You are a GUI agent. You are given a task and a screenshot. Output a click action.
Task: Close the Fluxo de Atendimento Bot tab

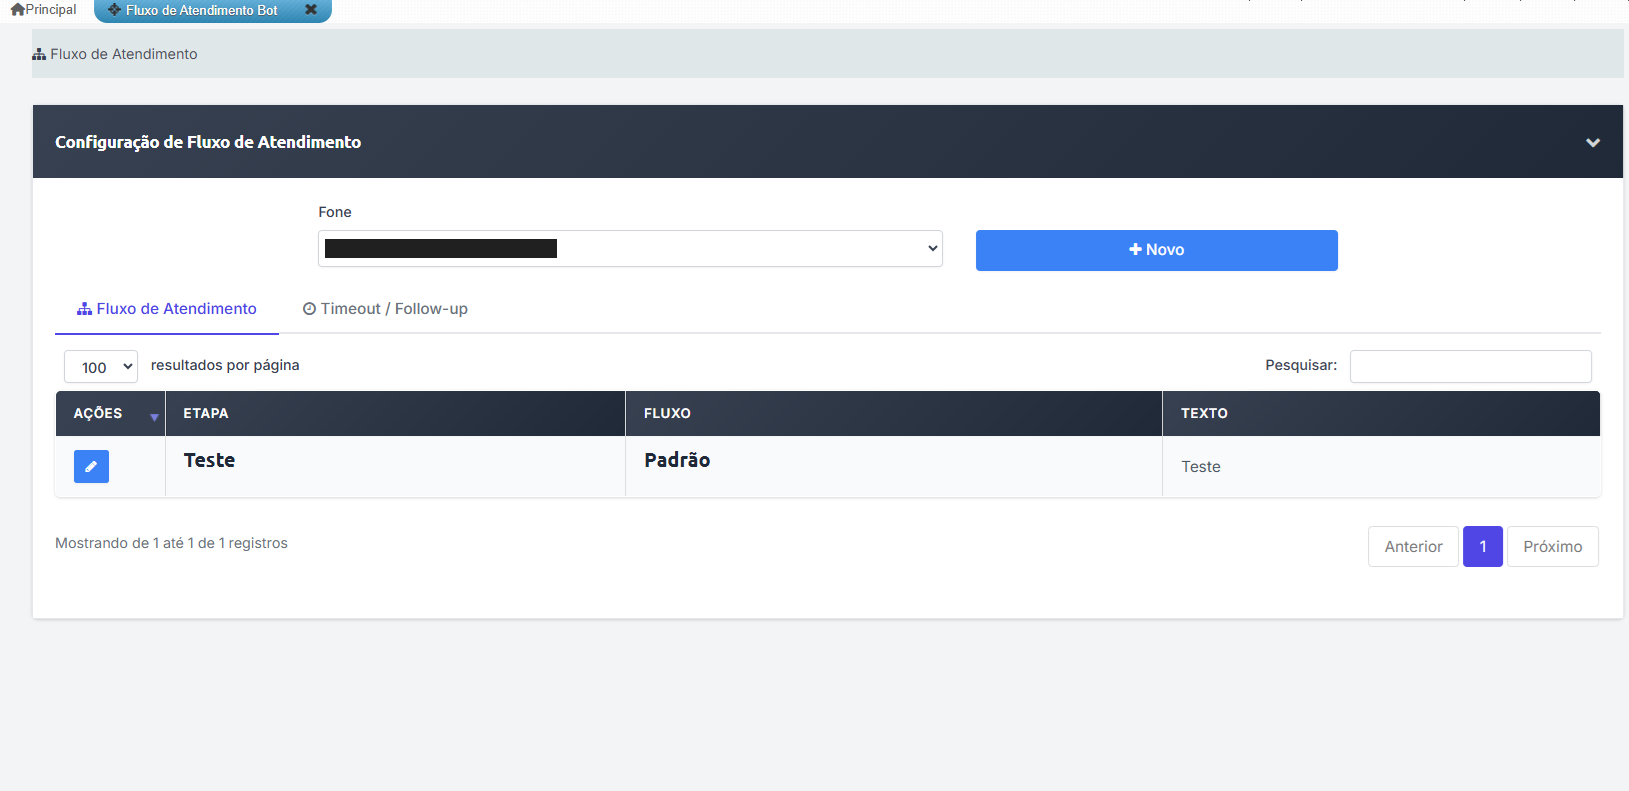pos(311,10)
